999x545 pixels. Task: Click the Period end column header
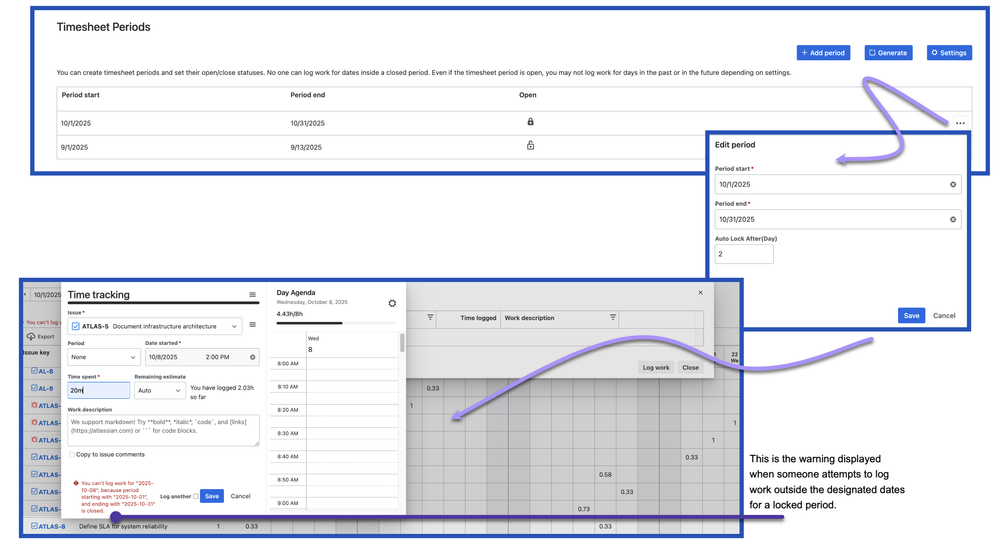[x=308, y=95]
